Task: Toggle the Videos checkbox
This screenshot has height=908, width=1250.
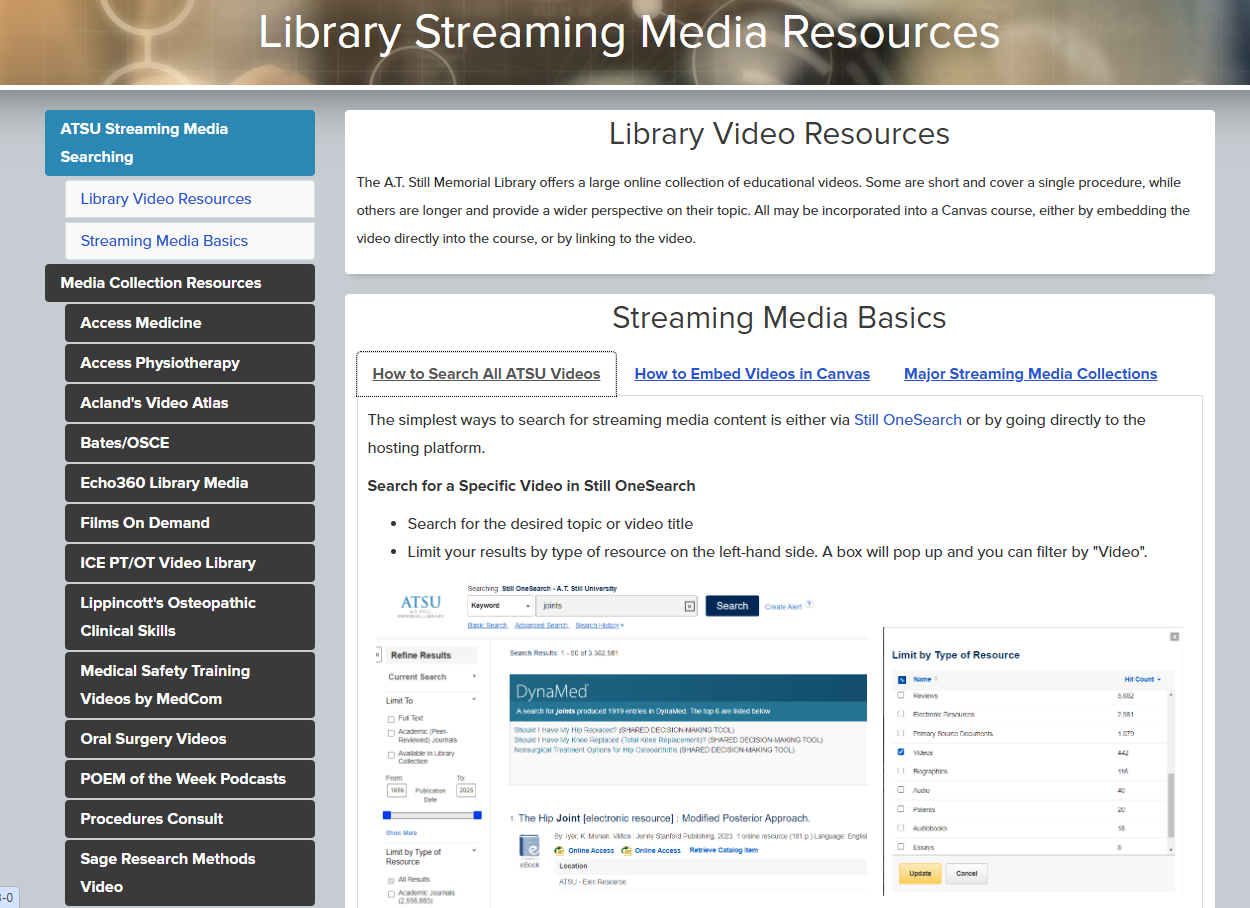Action: click(901, 752)
